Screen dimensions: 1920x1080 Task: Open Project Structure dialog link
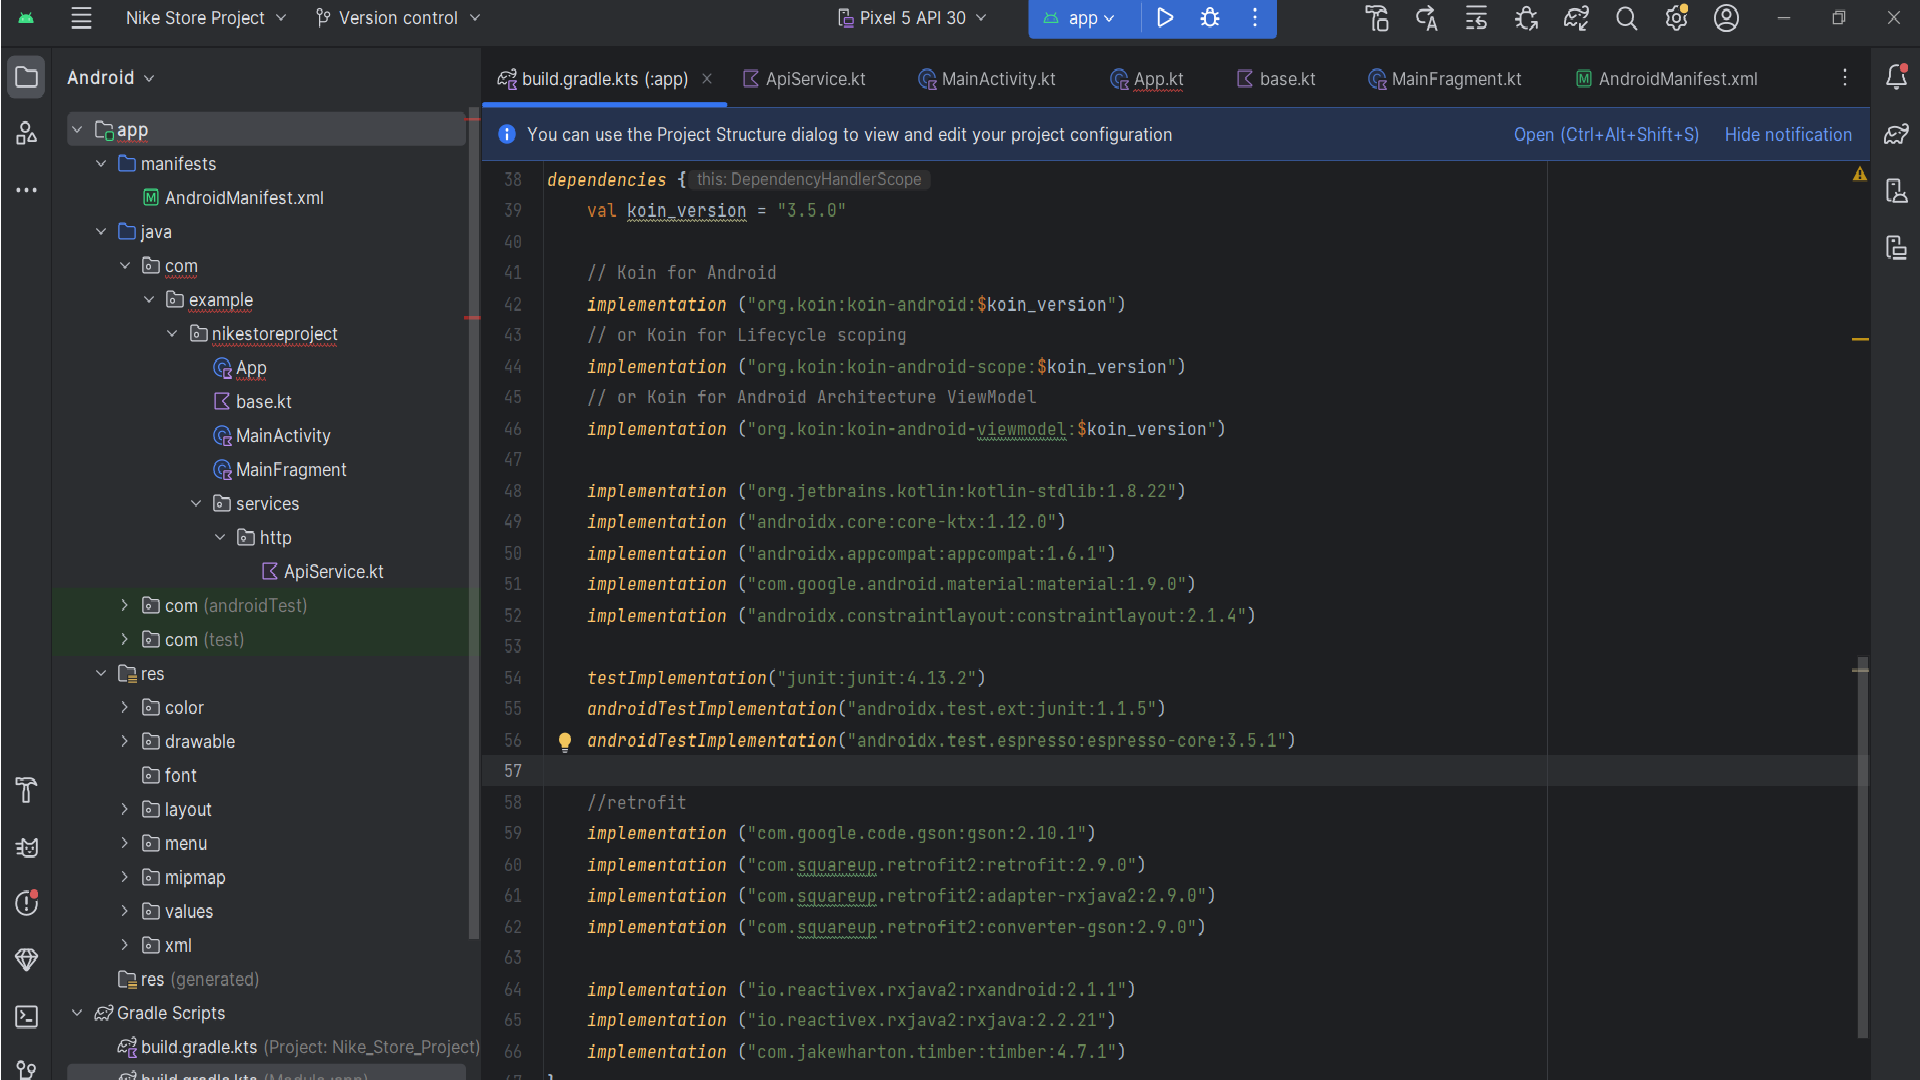[1606, 135]
